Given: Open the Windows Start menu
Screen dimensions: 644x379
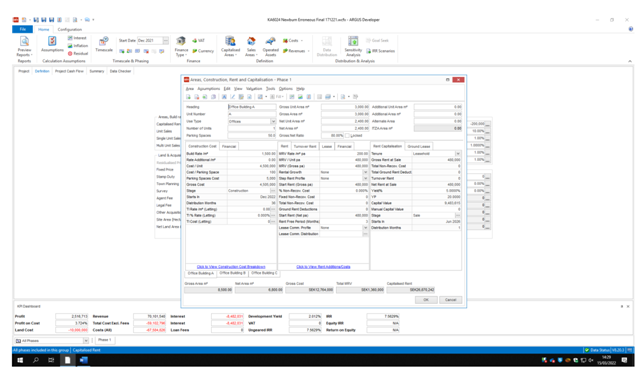Looking at the screenshot, I should [20, 360].
